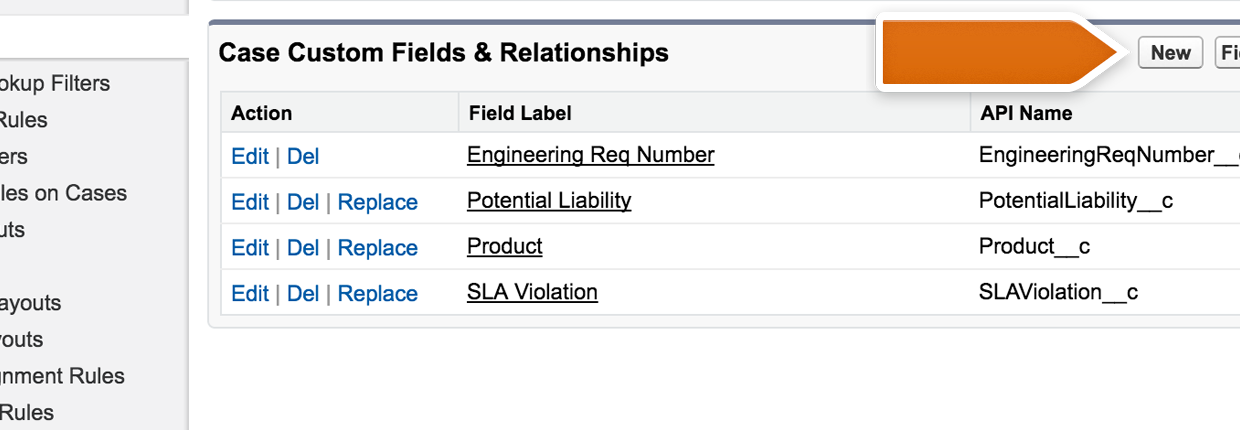Click the New button
Screen dimensions: 1240x430
[x=1170, y=53]
